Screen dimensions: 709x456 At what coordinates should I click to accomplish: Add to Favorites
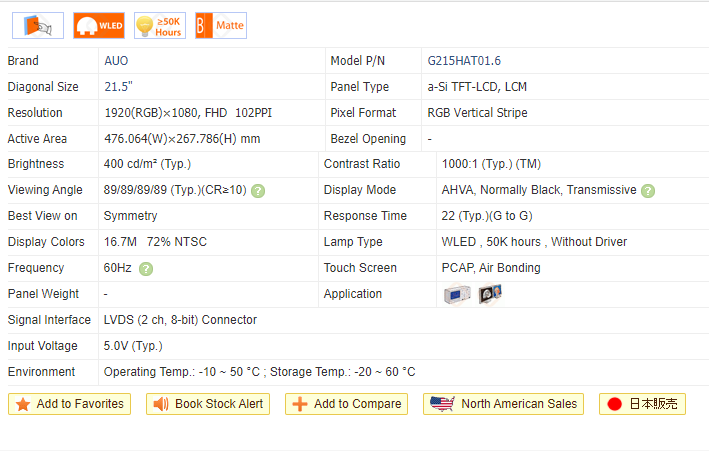pos(70,404)
